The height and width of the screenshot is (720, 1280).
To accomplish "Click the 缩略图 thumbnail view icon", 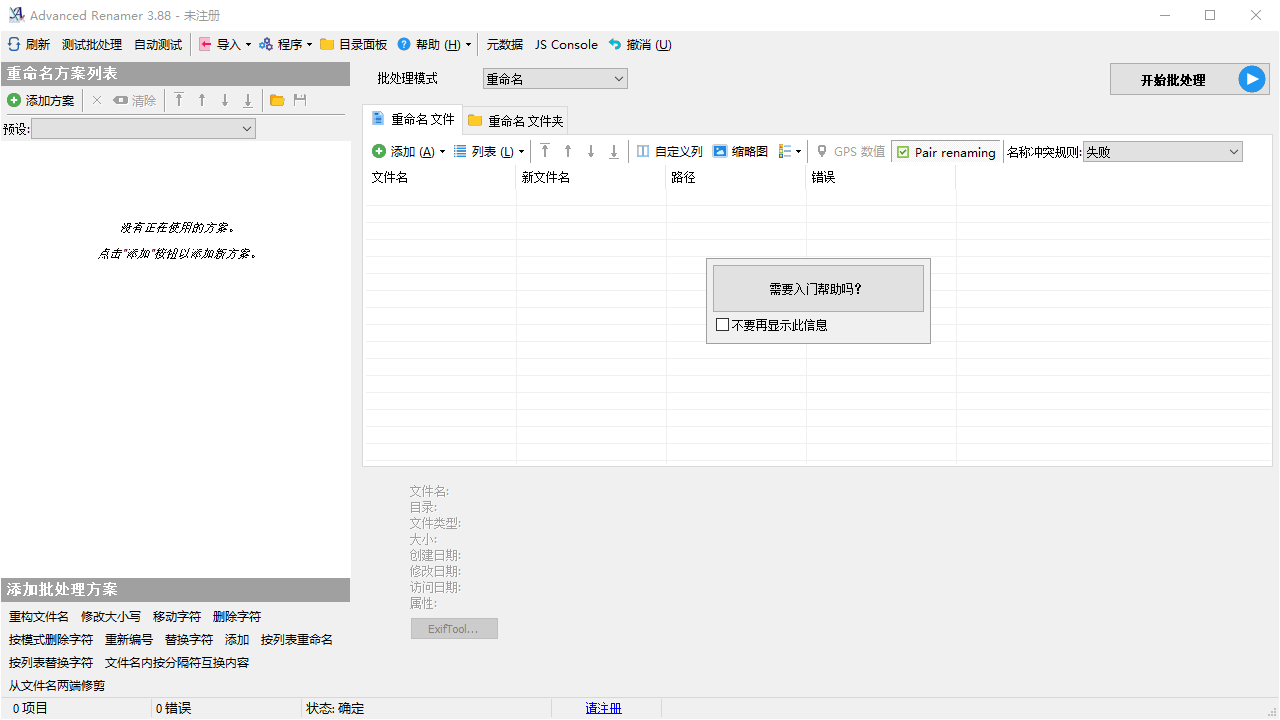I will click(720, 152).
